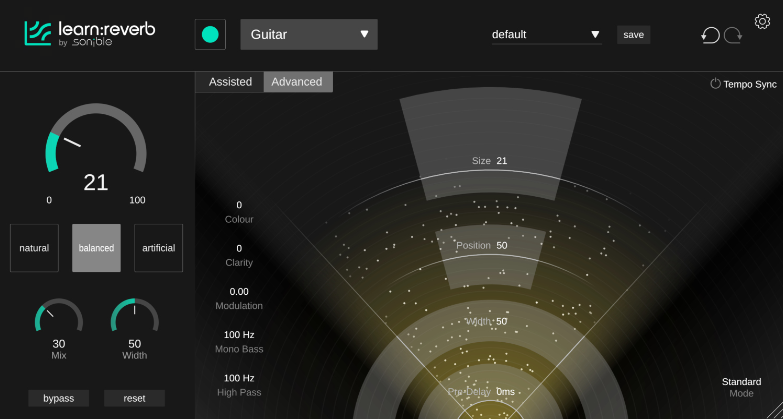Click the Pre Delay 0ms arc
The image size is (783, 419).
tap(490, 392)
